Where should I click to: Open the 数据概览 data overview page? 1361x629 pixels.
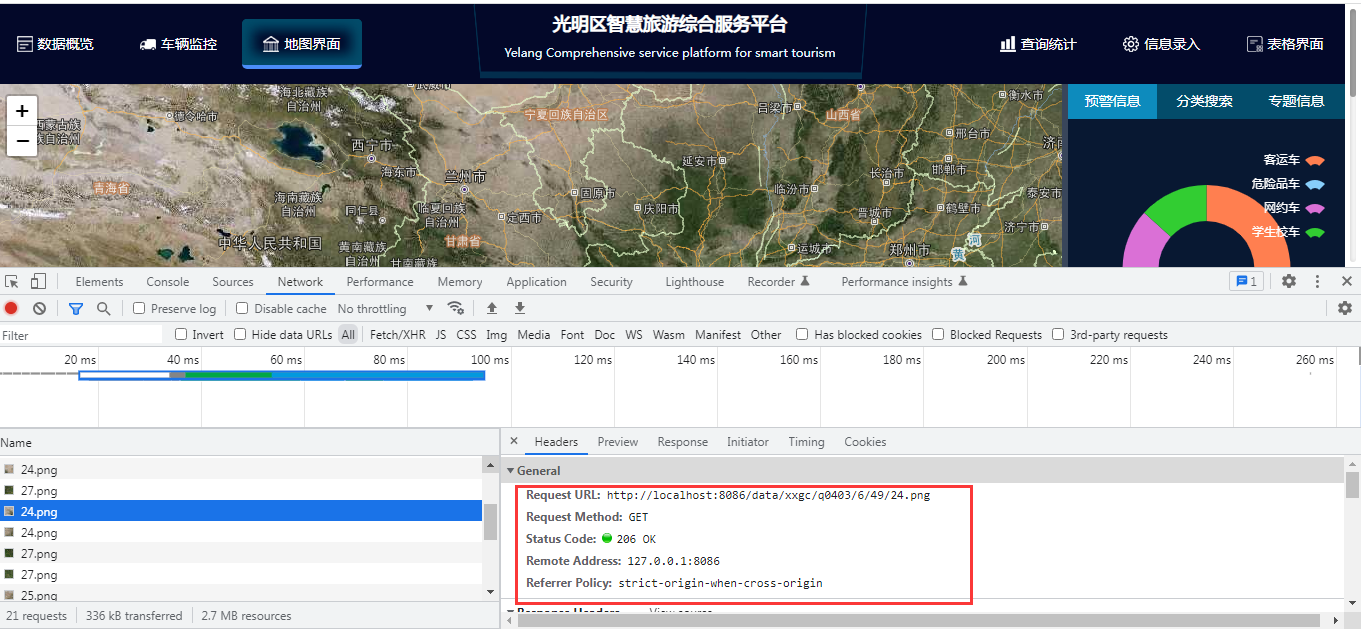(56, 44)
